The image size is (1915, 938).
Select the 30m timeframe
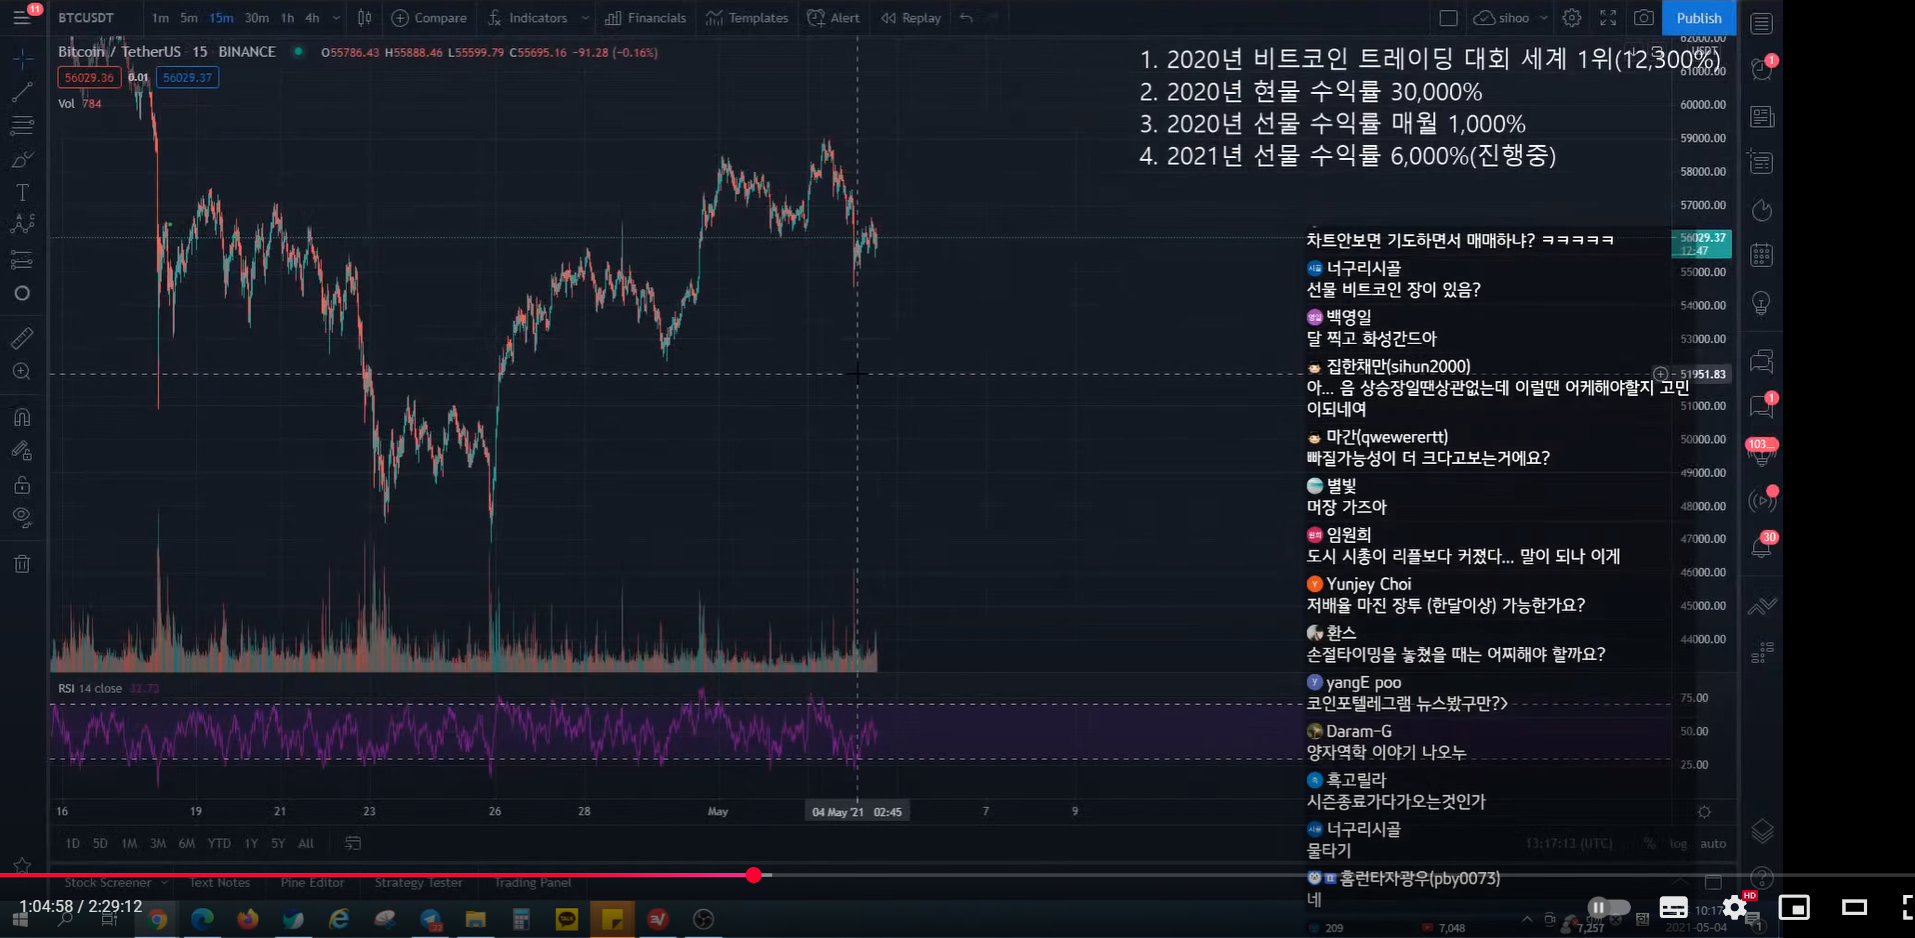click(257, 18)
